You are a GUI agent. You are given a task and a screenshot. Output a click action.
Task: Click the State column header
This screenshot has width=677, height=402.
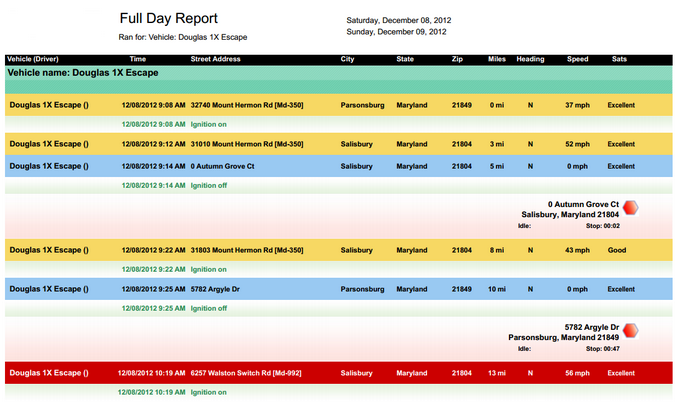point(405,59)
